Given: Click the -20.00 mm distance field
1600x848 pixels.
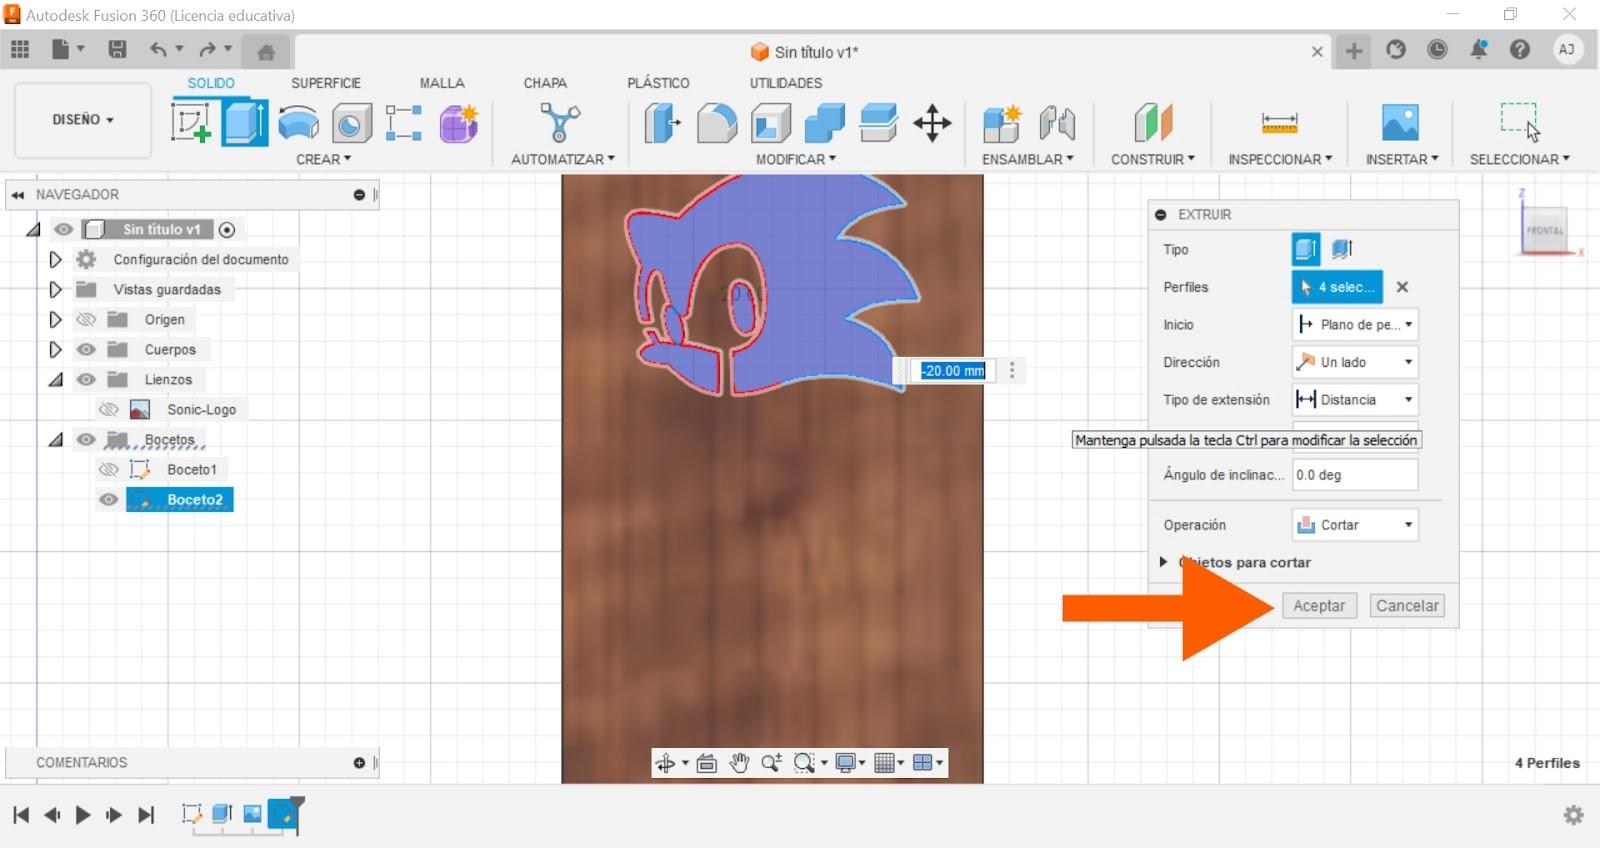Looking at the screenshot, I should click(952, 371).
